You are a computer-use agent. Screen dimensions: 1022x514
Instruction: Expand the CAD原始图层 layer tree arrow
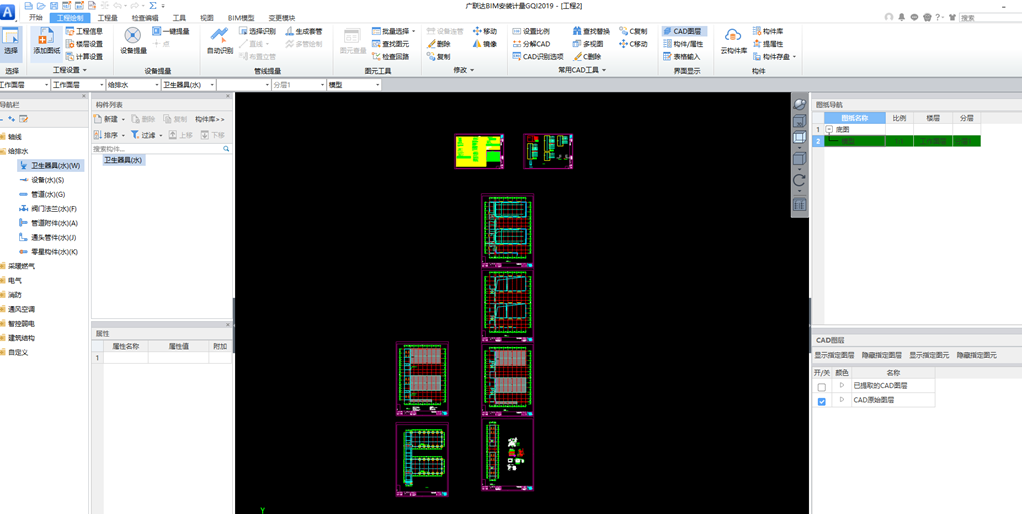tap(842, 400)
